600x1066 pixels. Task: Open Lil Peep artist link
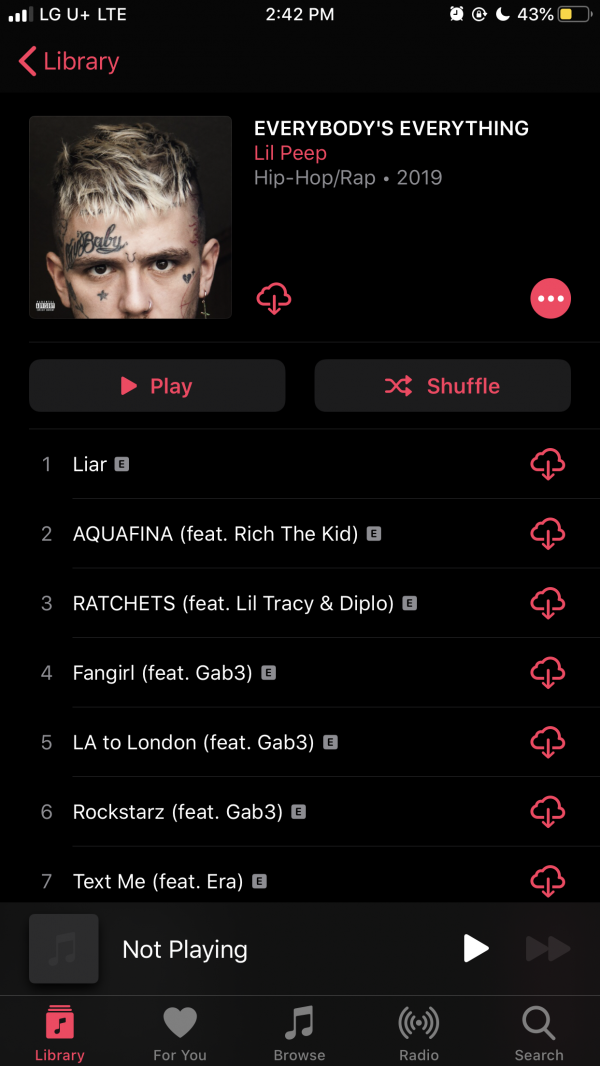click(x=290, y=153)
